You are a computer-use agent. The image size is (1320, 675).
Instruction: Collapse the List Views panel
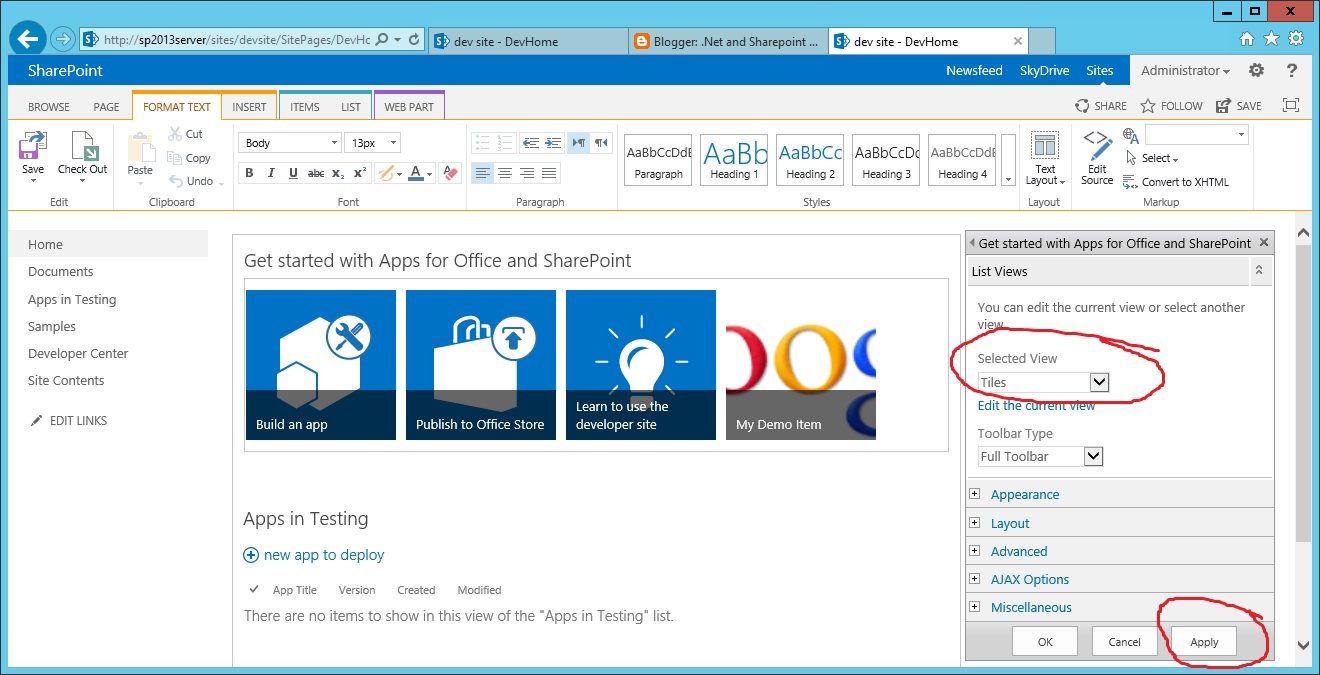pyautogui.click(x=1259, y=271)
